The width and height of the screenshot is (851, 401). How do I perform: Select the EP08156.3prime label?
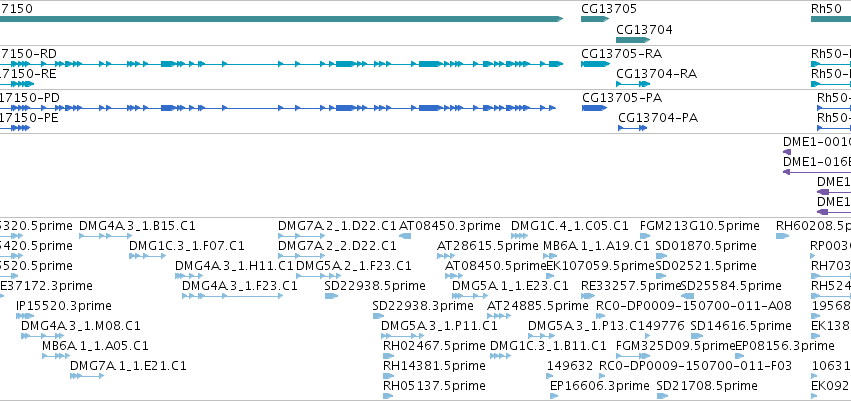coord(785,346)
